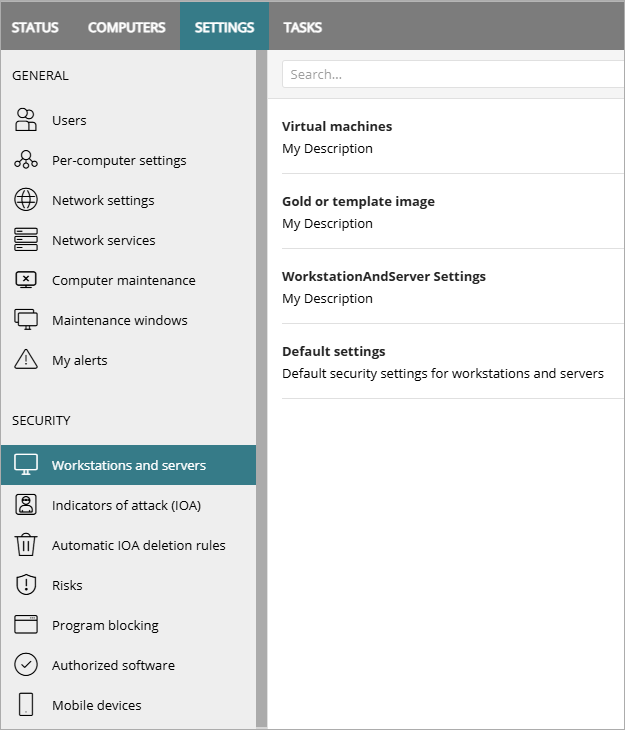Open the Automatic IOA deletion rules label
The height and width of the screenshot is (730, 625).
pos(139,545)
